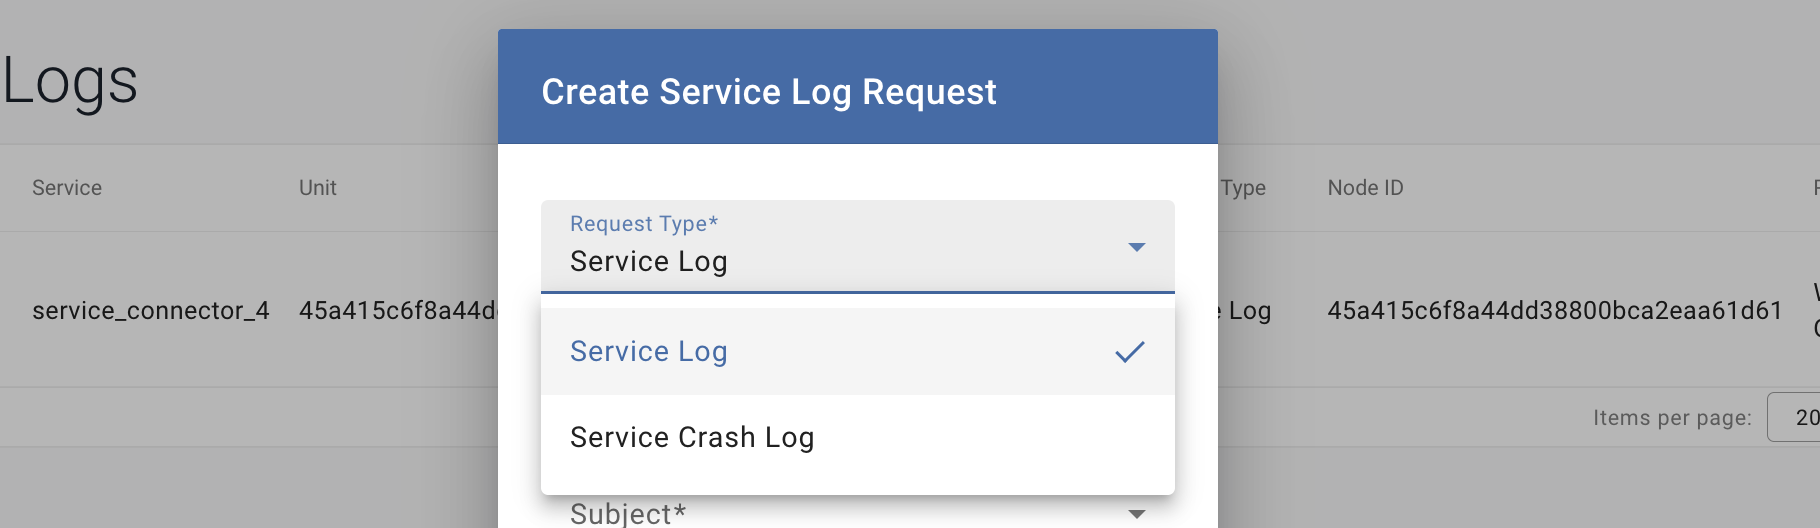Click the Logs page heading
The height and width of the screenshot is (528, 1820).
[70, 81]
